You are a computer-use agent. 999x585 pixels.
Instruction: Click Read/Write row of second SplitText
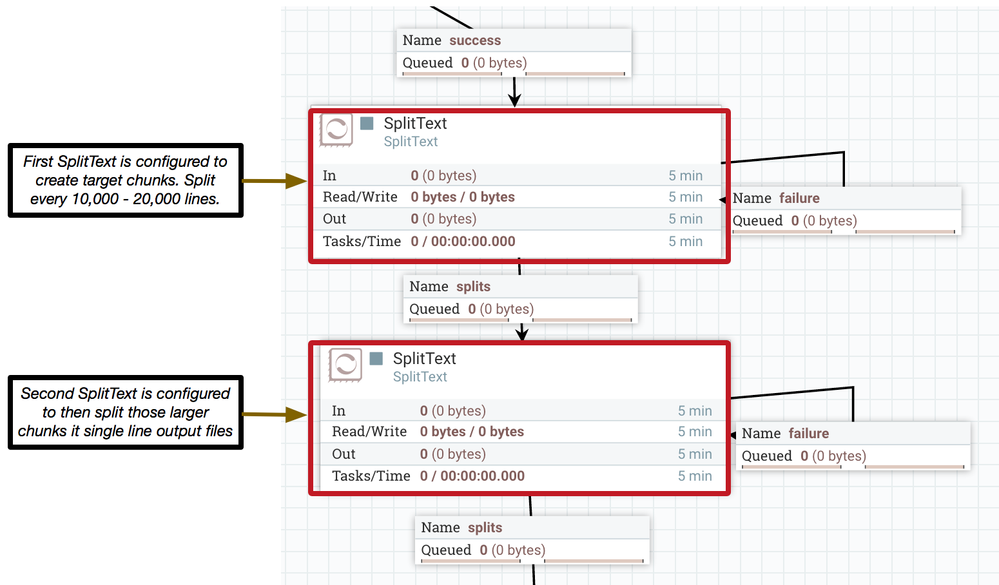522,431
